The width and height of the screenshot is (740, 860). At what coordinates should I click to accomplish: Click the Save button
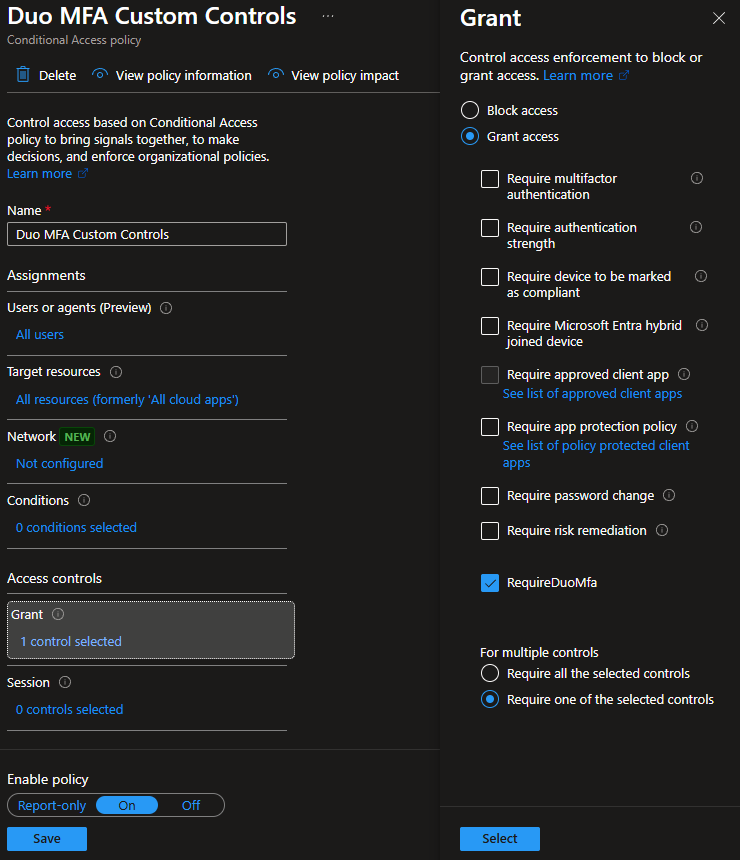tap(47, 839)
